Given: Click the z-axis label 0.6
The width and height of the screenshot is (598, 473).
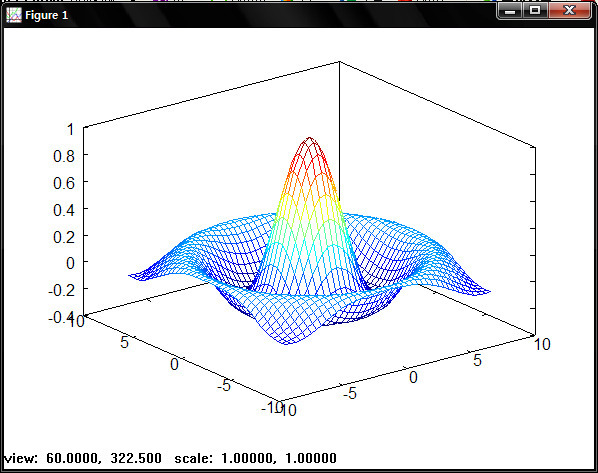Looking at the screenshot, I should pos(64,183).
